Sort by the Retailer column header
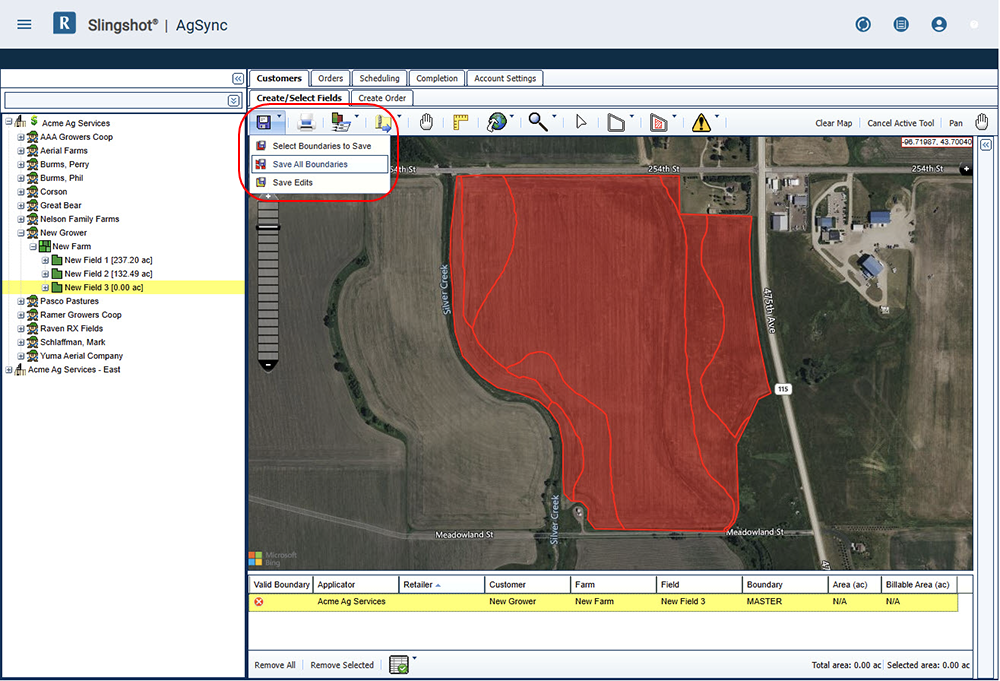 (441, 584)
